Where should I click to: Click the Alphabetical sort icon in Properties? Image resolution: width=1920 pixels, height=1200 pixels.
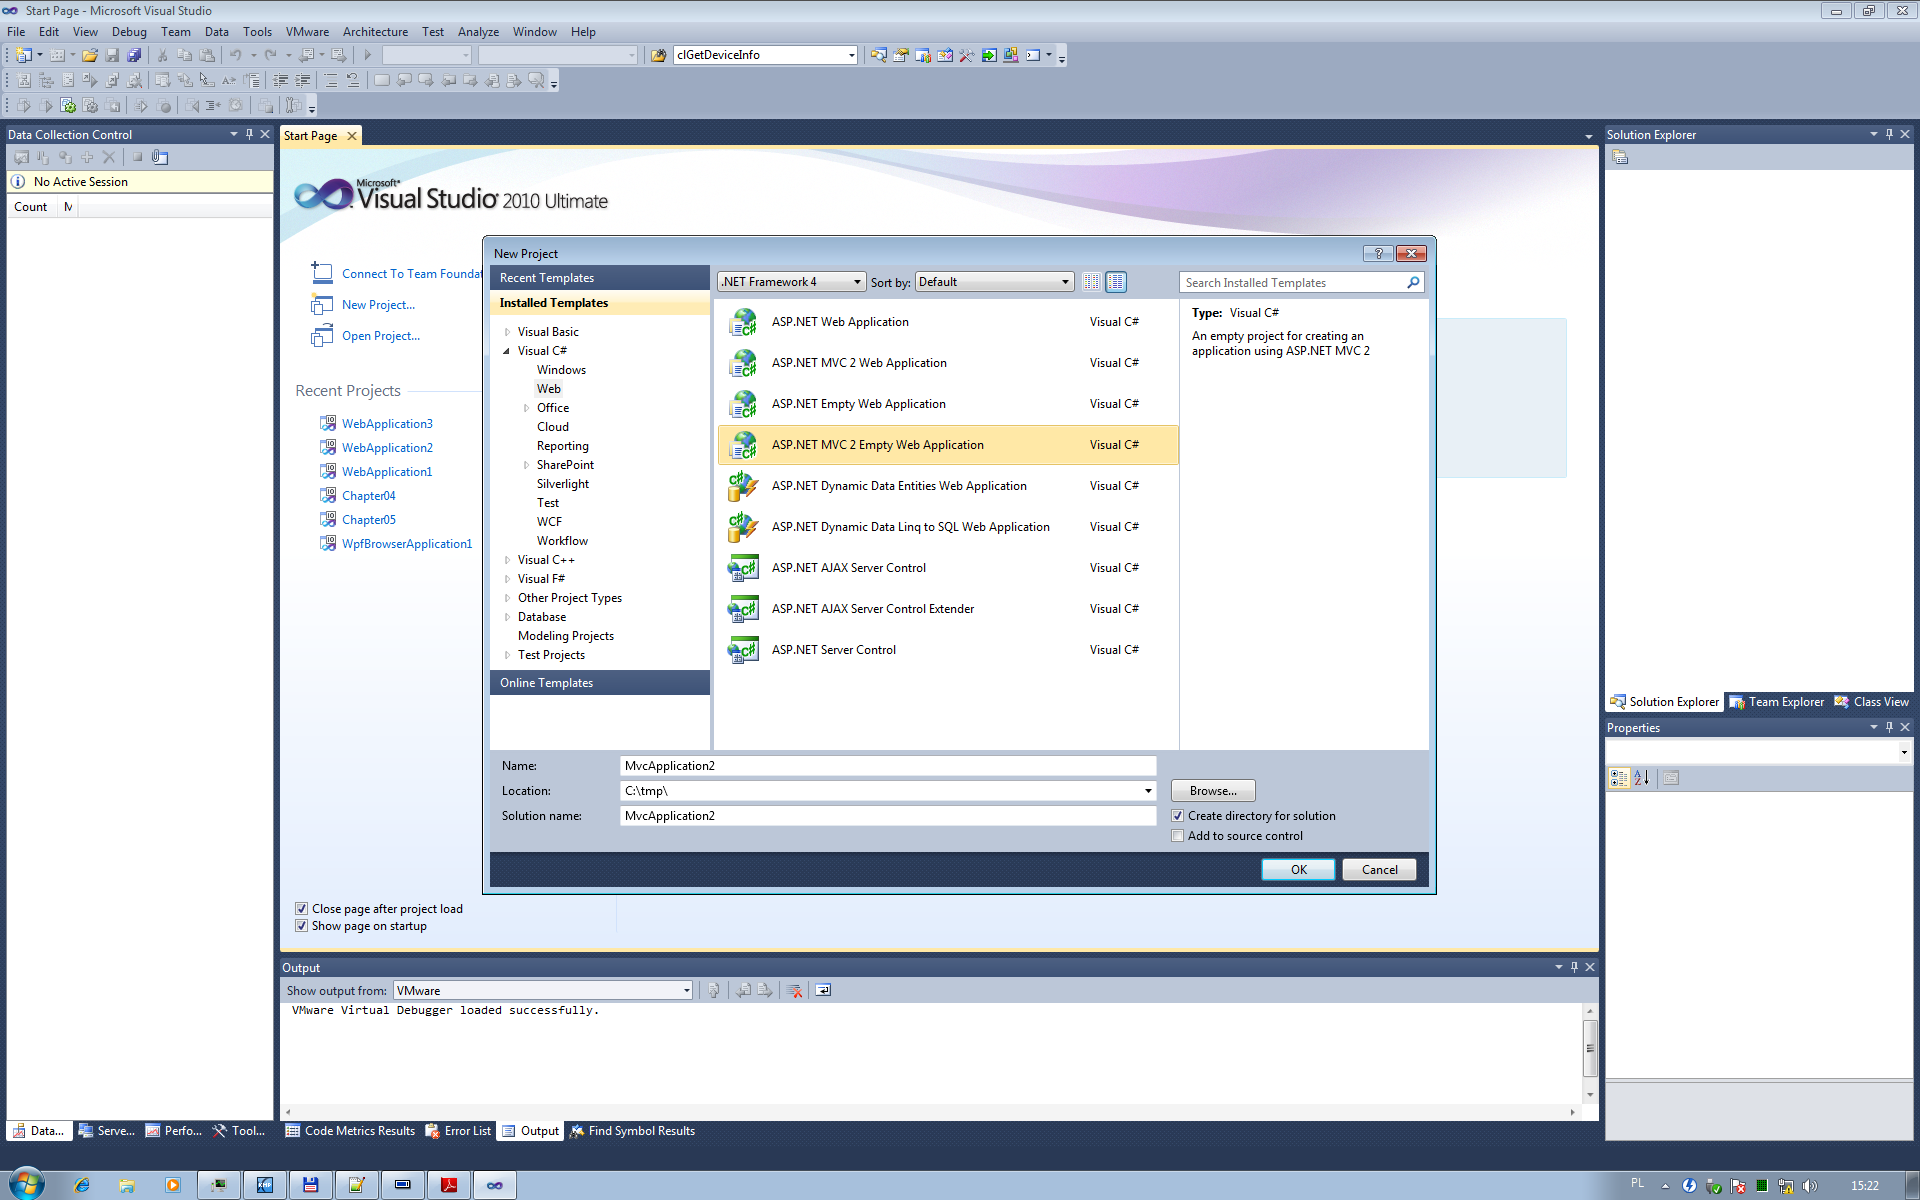coord(1642,778)
